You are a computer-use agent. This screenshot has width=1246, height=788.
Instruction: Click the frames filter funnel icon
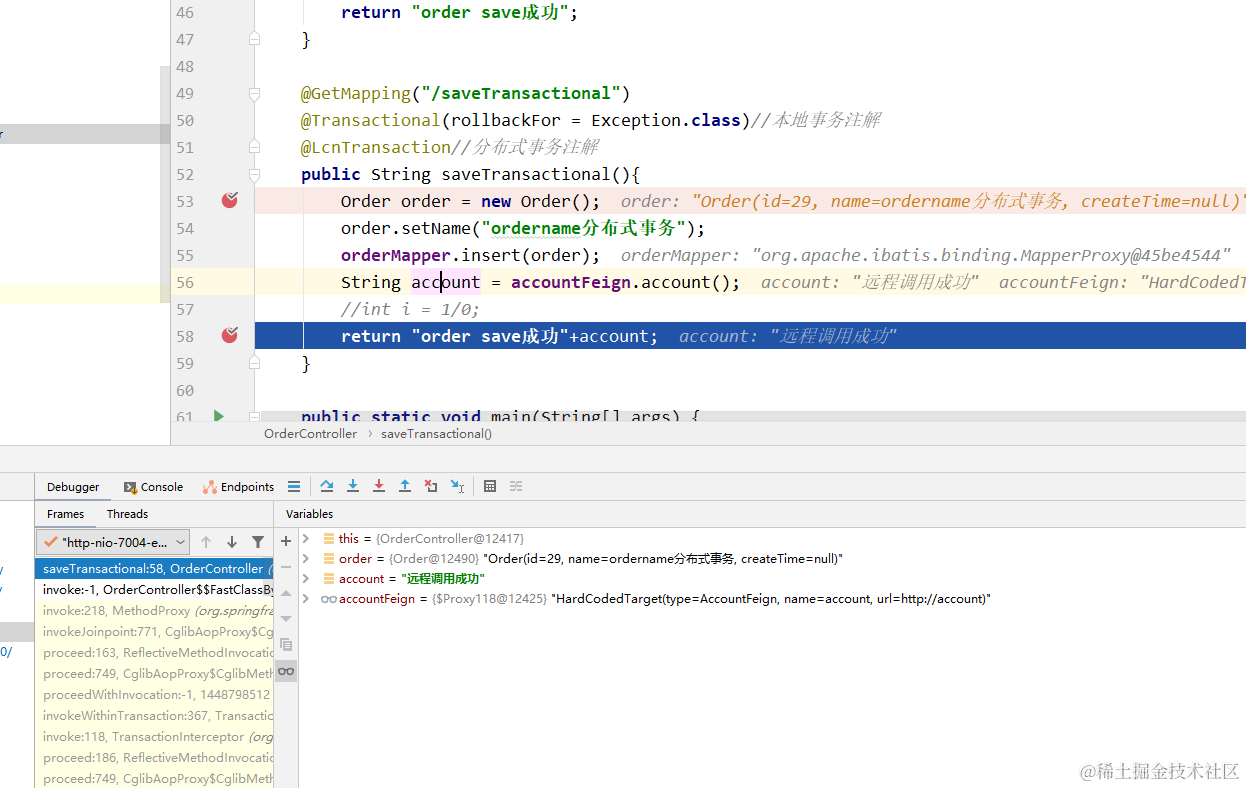click(258, 542)
